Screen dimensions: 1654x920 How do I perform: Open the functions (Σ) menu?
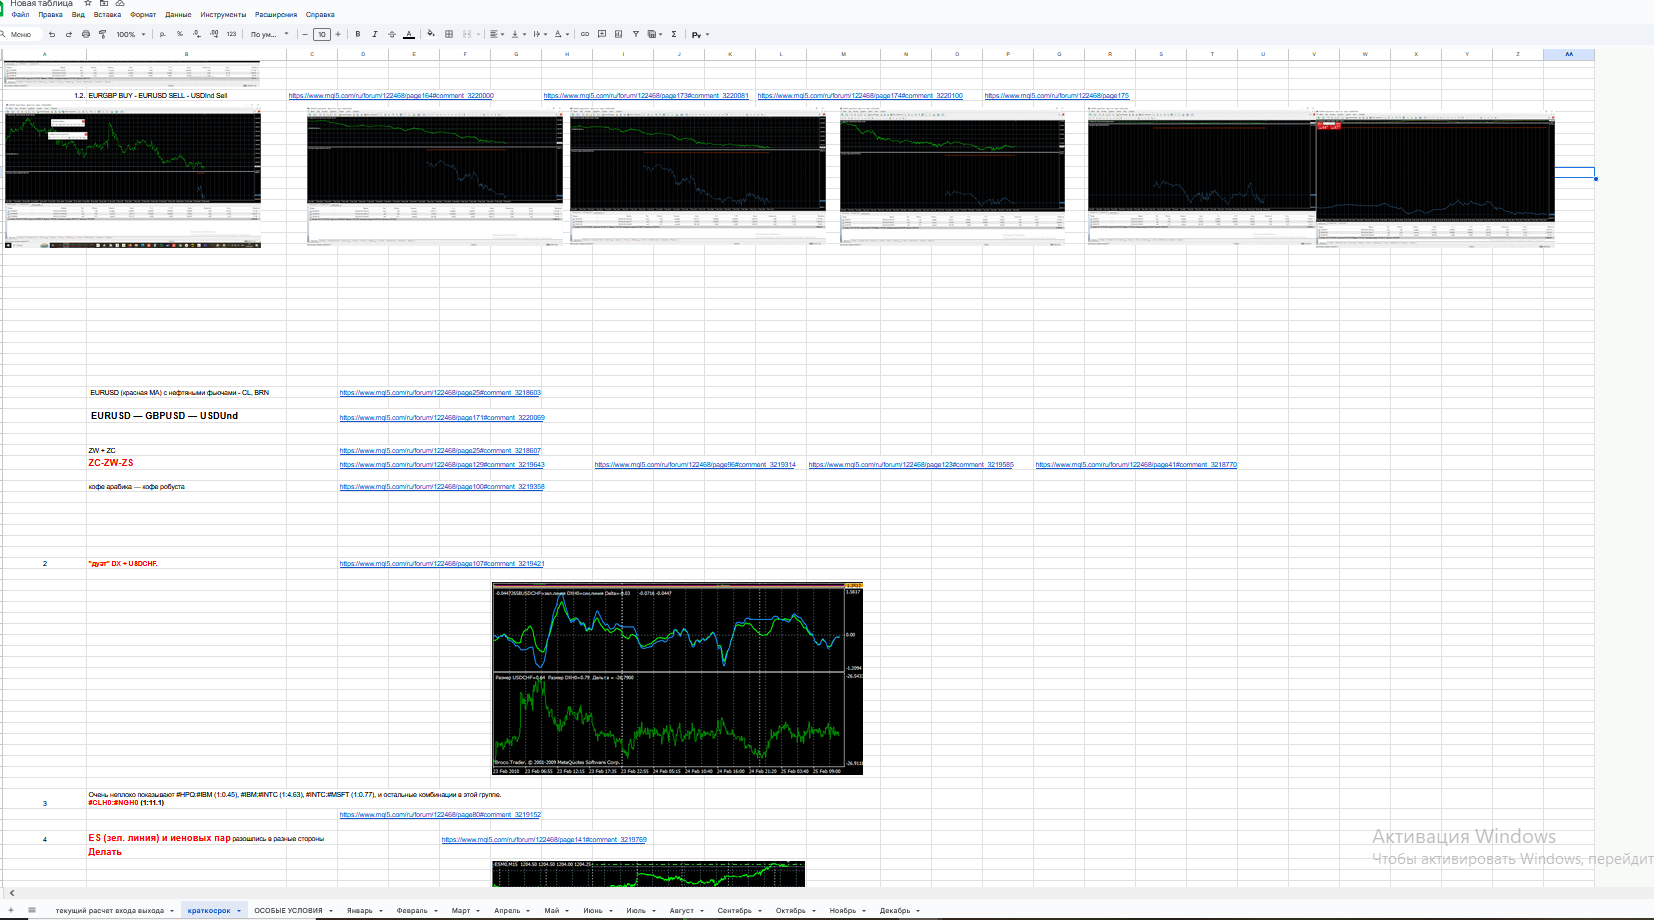[674, 34]
